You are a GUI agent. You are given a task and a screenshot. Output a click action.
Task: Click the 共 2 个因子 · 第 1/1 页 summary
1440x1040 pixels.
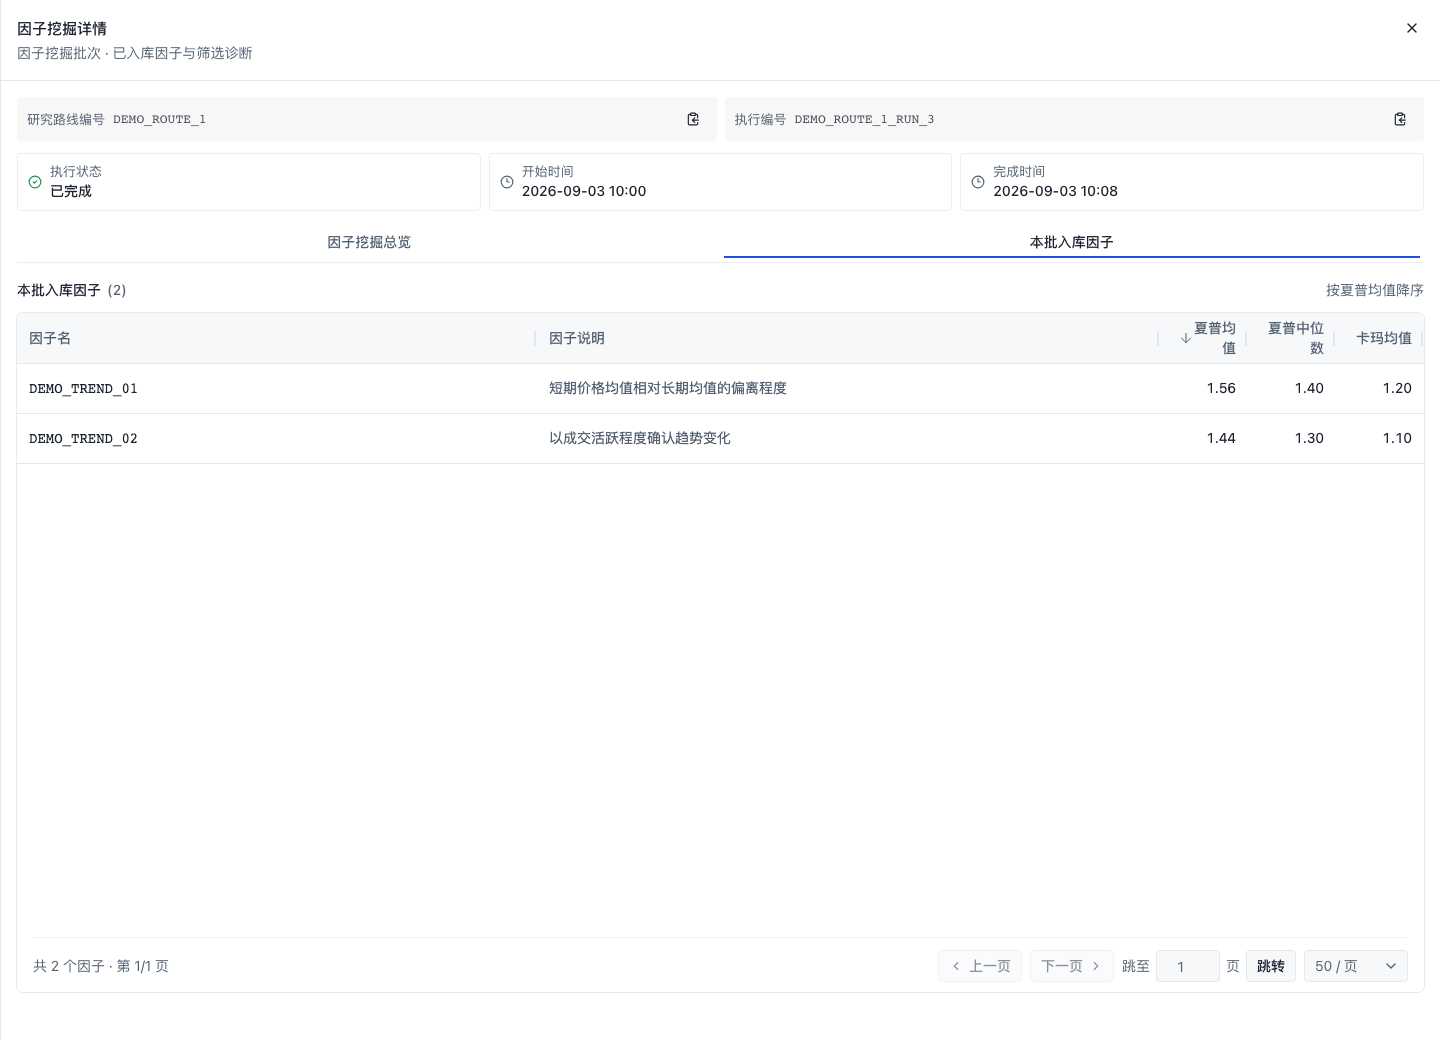pyautogui.click(x=101, y=966)
